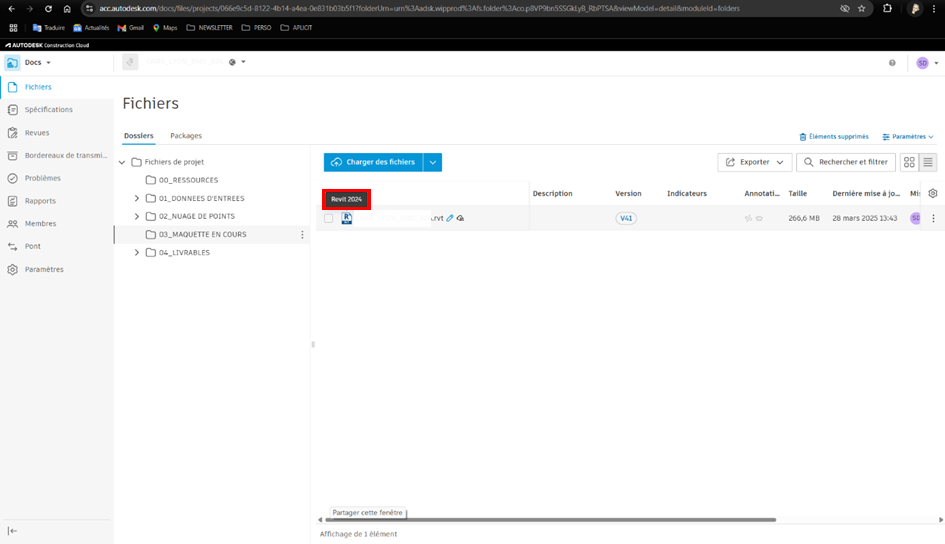Open the Membres section icon
Screen dimensions: 945x544
point(13,224)
